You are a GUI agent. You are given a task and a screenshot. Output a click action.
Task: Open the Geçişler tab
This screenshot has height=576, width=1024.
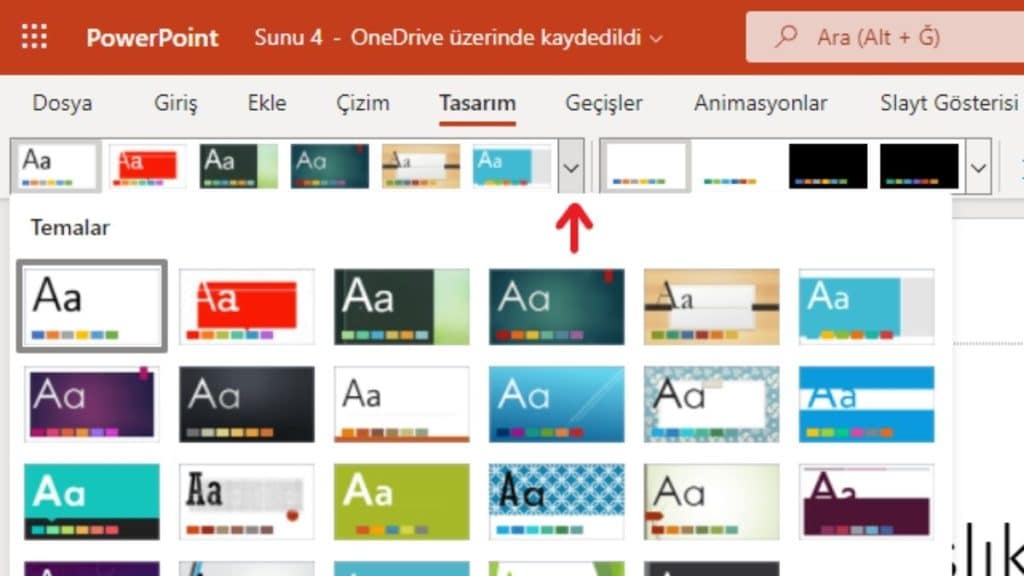603,103
